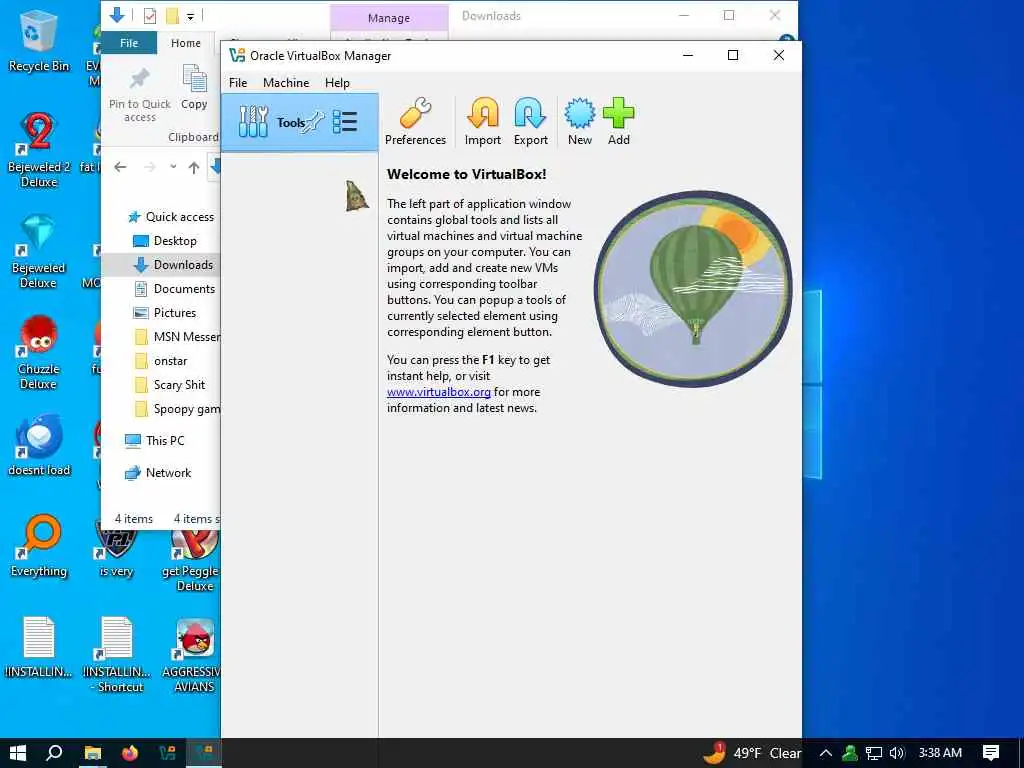The height and width of the screenshot is (768, 1024).
Task: Select the !INSTALLIN... text file icon
Action: (39, 647)
